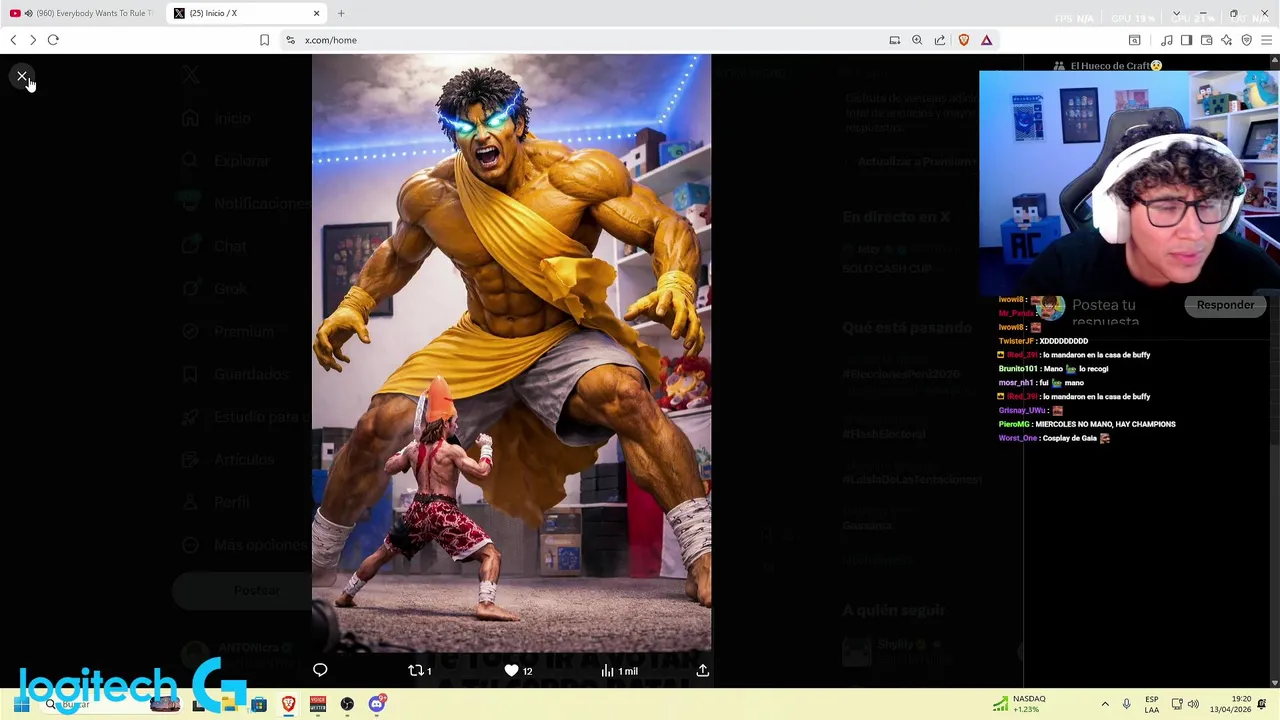The width and height of the screenshot is (1280, 720).
Task: Open OBS Studio from the taskbar
Action: (x=347, y=704)
